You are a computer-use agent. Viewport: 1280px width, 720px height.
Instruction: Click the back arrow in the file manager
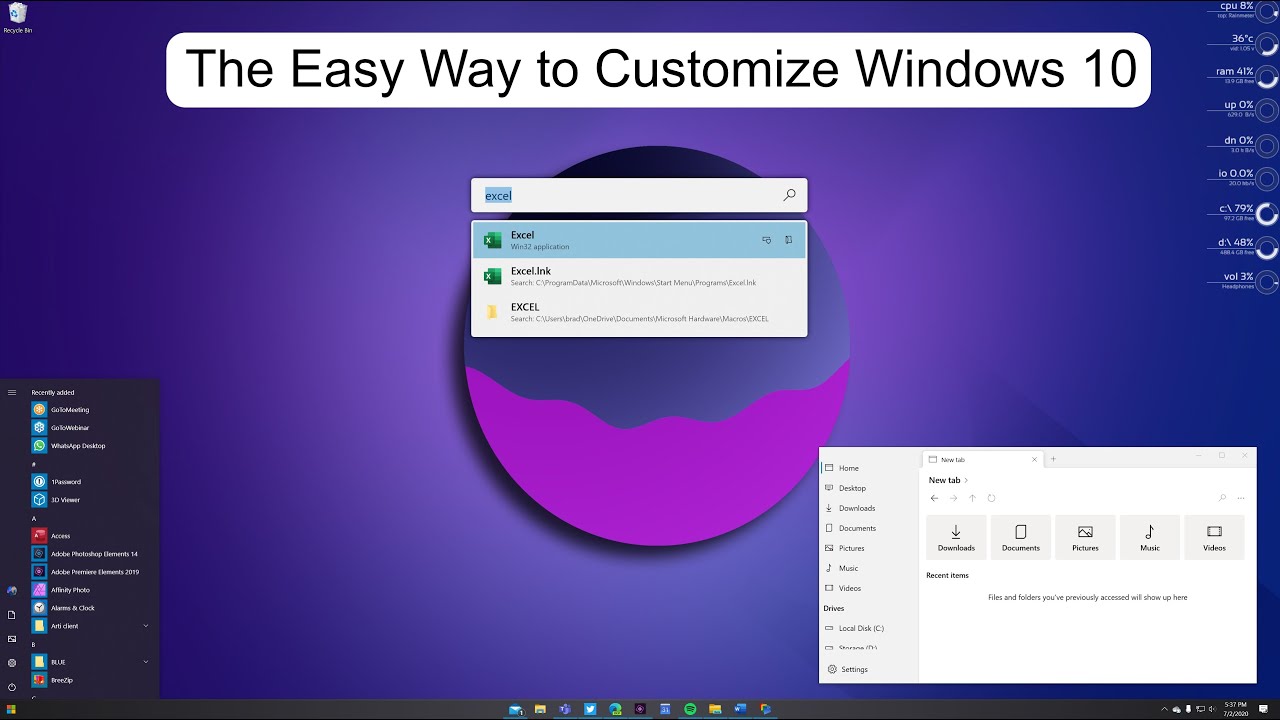click(x=934, y=498)
